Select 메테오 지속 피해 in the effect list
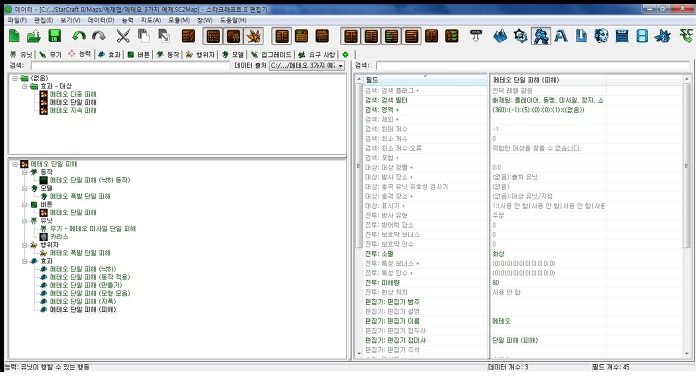The width and height of the screenshot is (700, 376). [73, 110]
